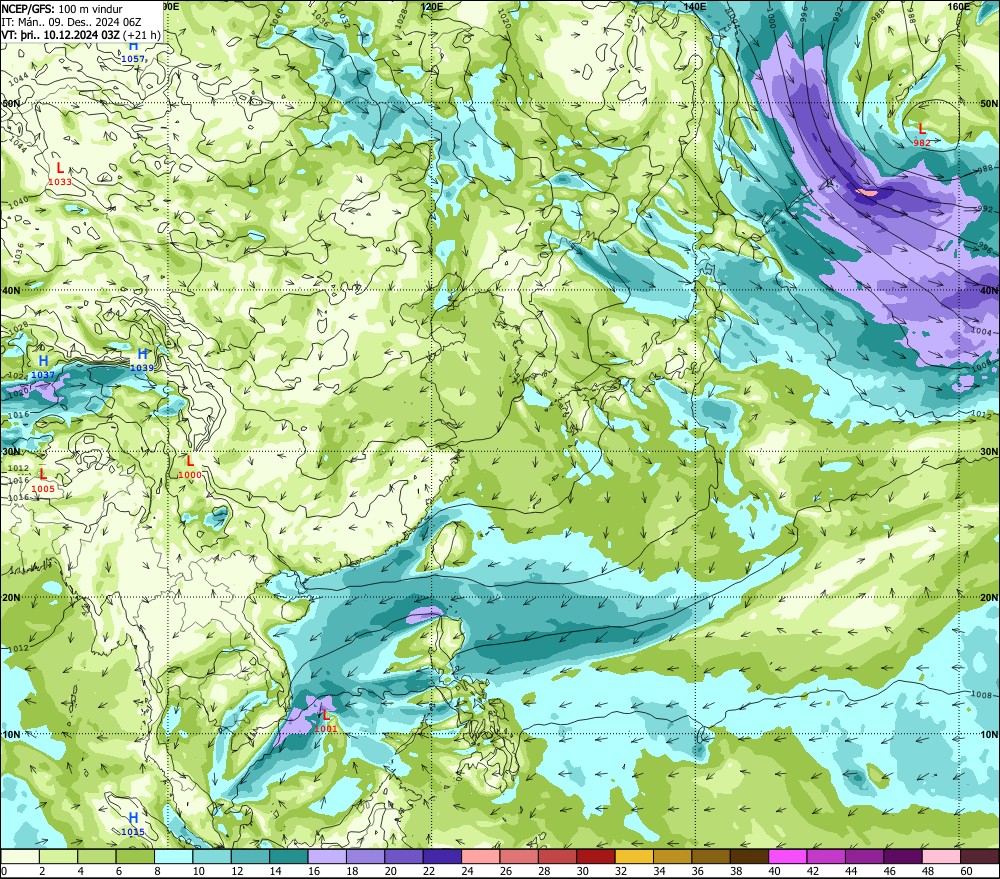This screenshot has width=1000, height=879.
Task: Select the green 6–8 legend swatch
Action: [x=135, y=856]
